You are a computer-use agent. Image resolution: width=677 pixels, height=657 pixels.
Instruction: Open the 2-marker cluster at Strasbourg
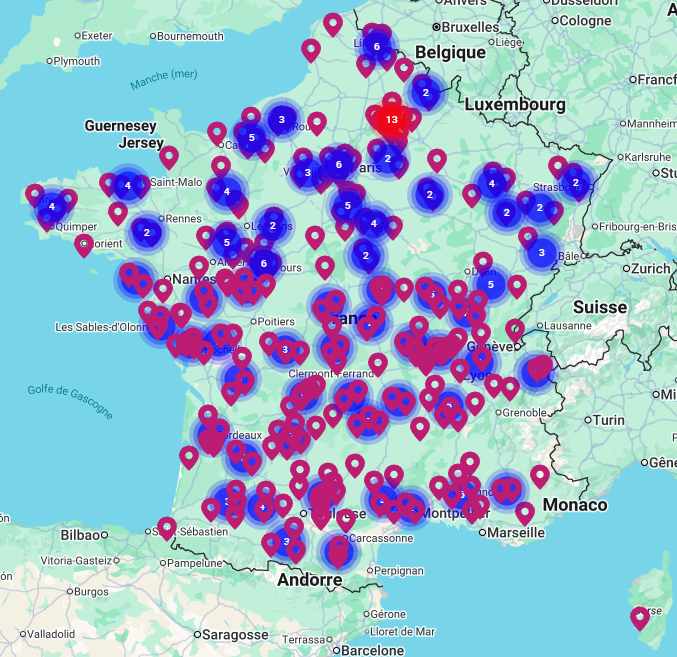576,183
